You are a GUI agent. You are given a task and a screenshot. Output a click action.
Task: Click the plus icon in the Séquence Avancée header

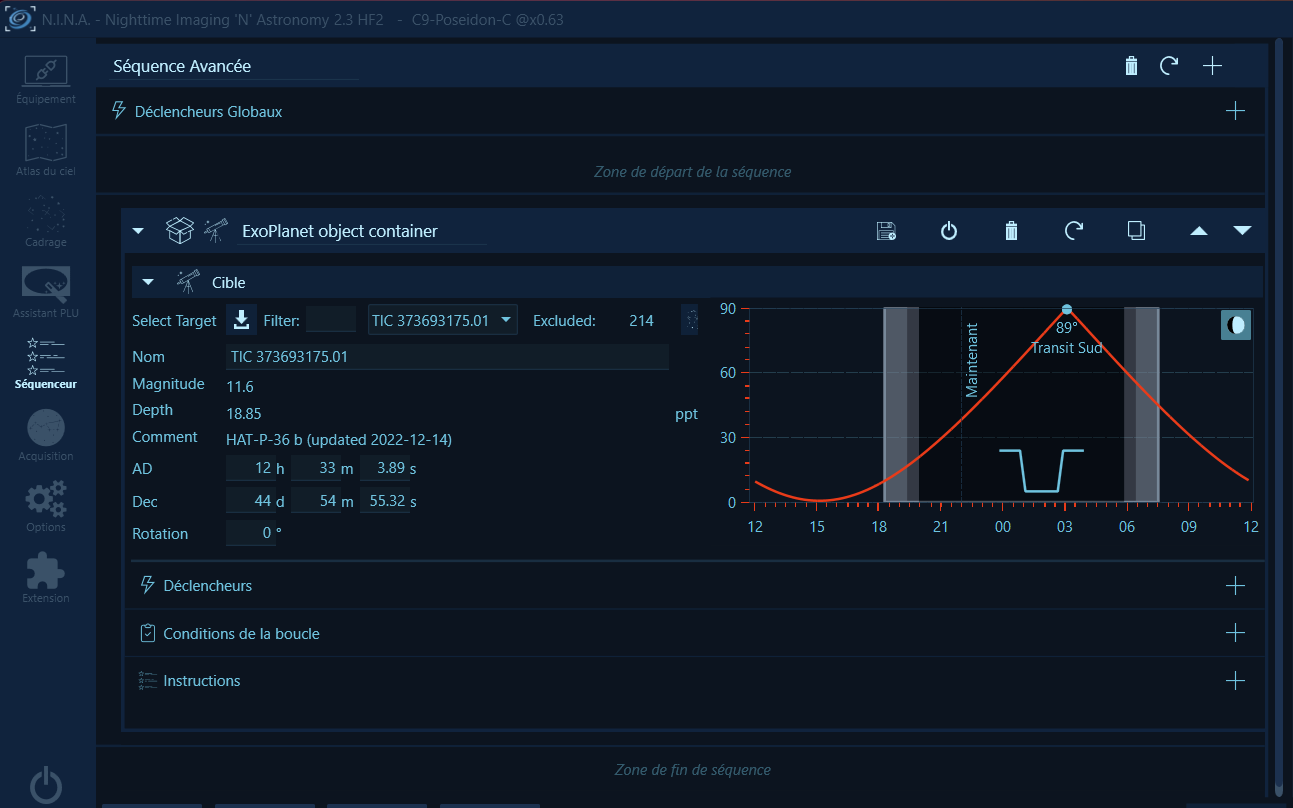(x=1212, y=66)
